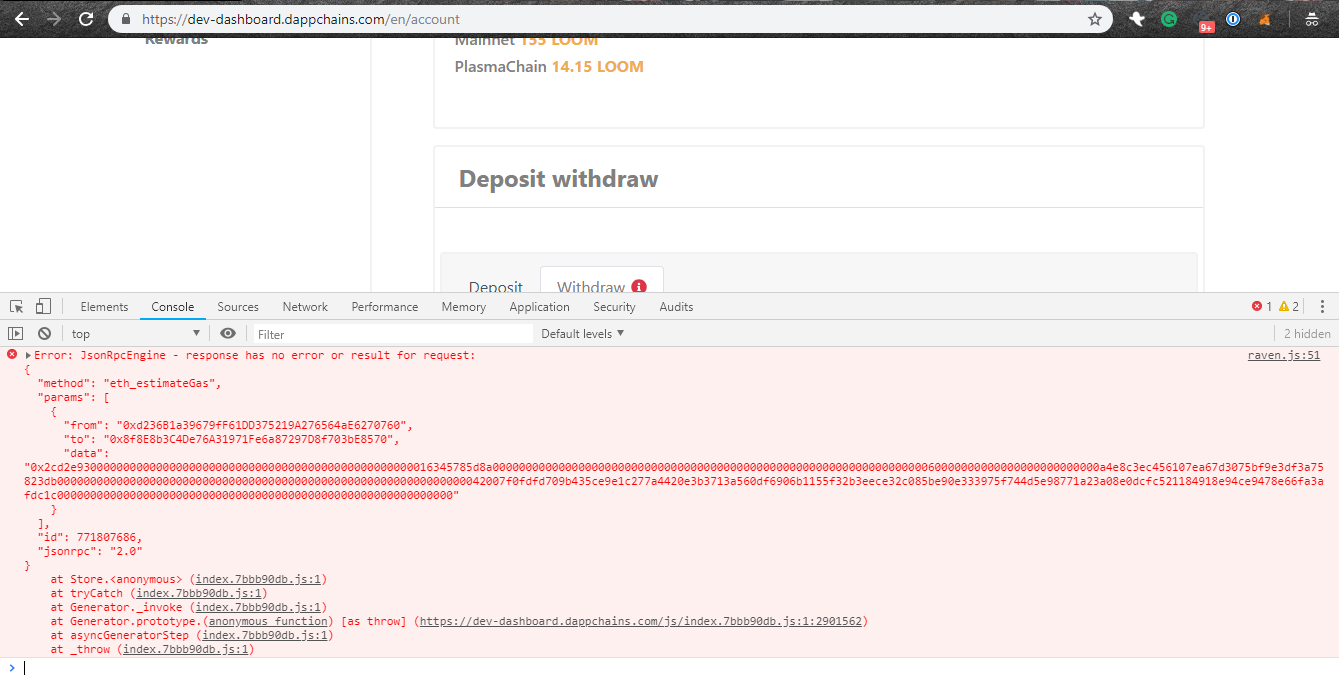
Task: Open the DevTools three-dot customize menu
Action: 1323,306
